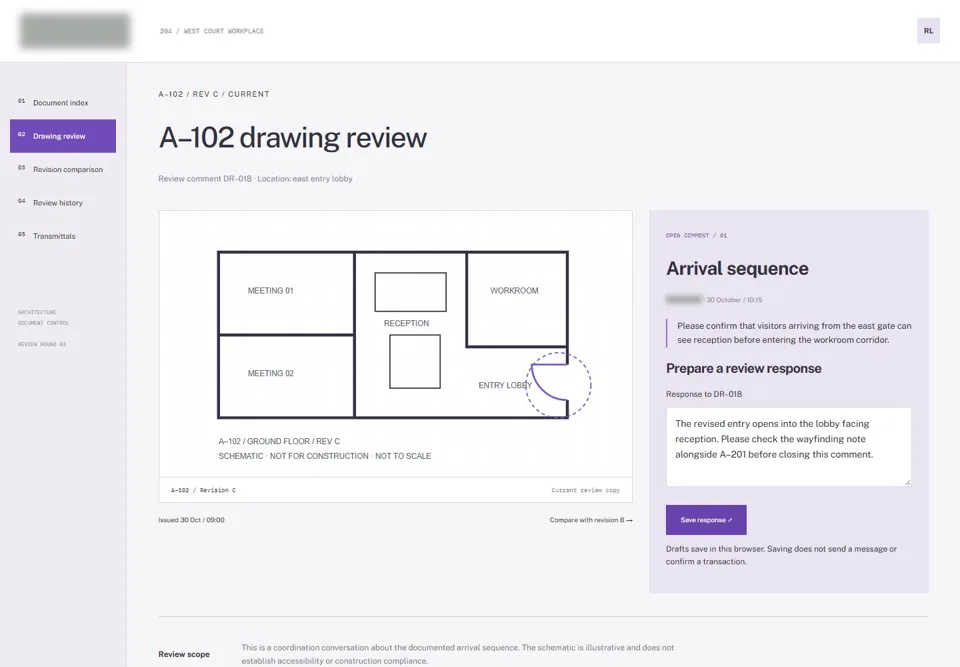Screen dimensions: 960x667
Task: Open Transmittals section
Action: pos(62,236)
